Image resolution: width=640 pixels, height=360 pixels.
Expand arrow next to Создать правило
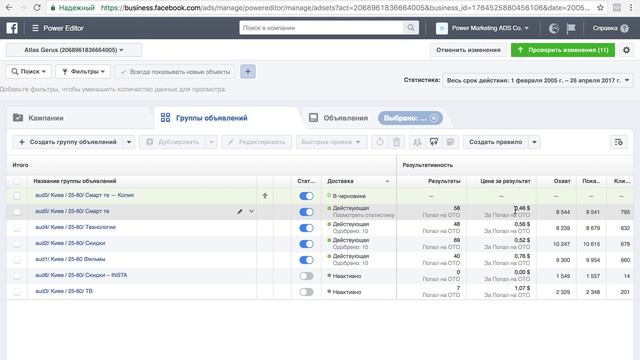[x=534, y=142]
